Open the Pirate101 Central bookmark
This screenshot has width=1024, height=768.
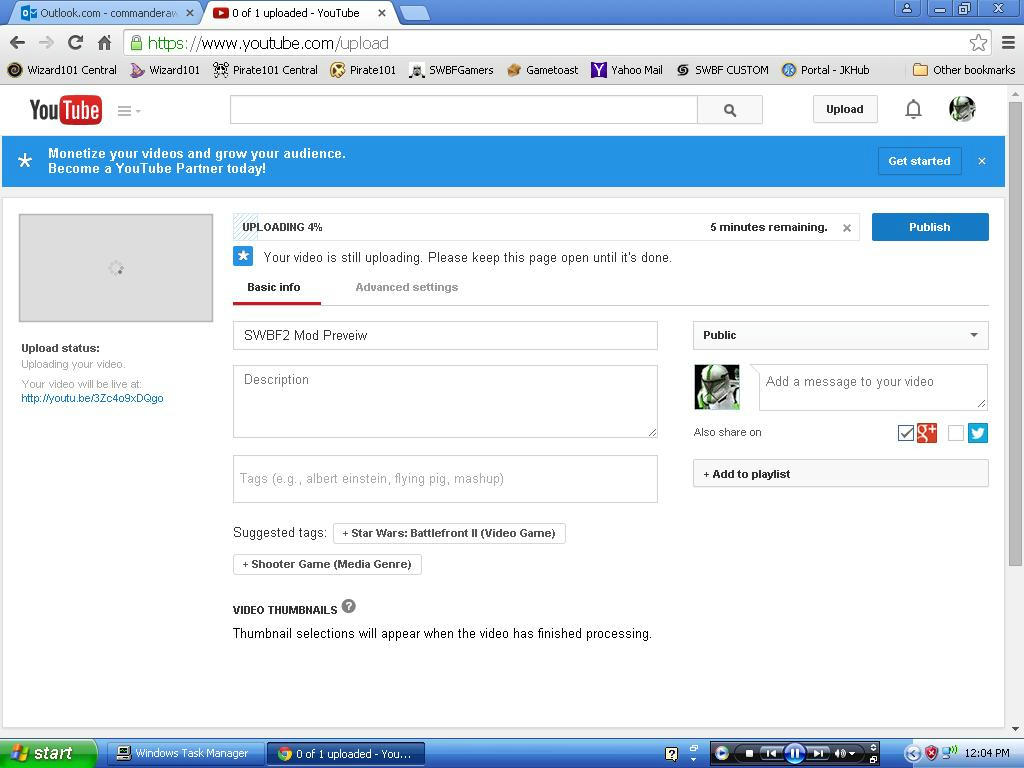265,70
